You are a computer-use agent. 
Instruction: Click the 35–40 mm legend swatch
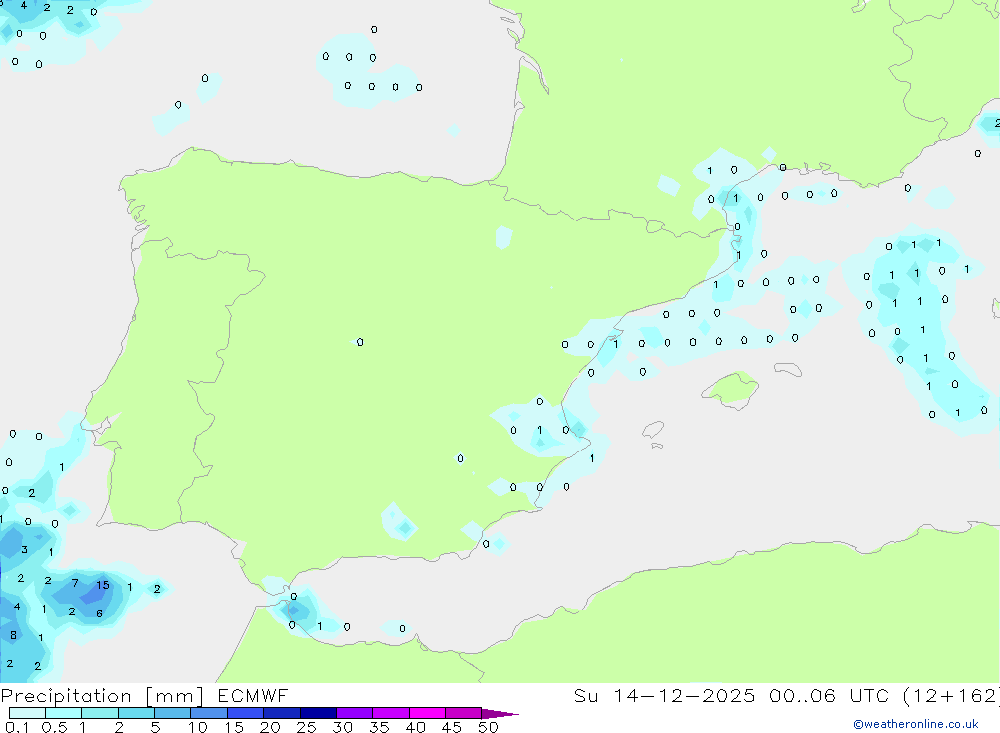[390, 713]
